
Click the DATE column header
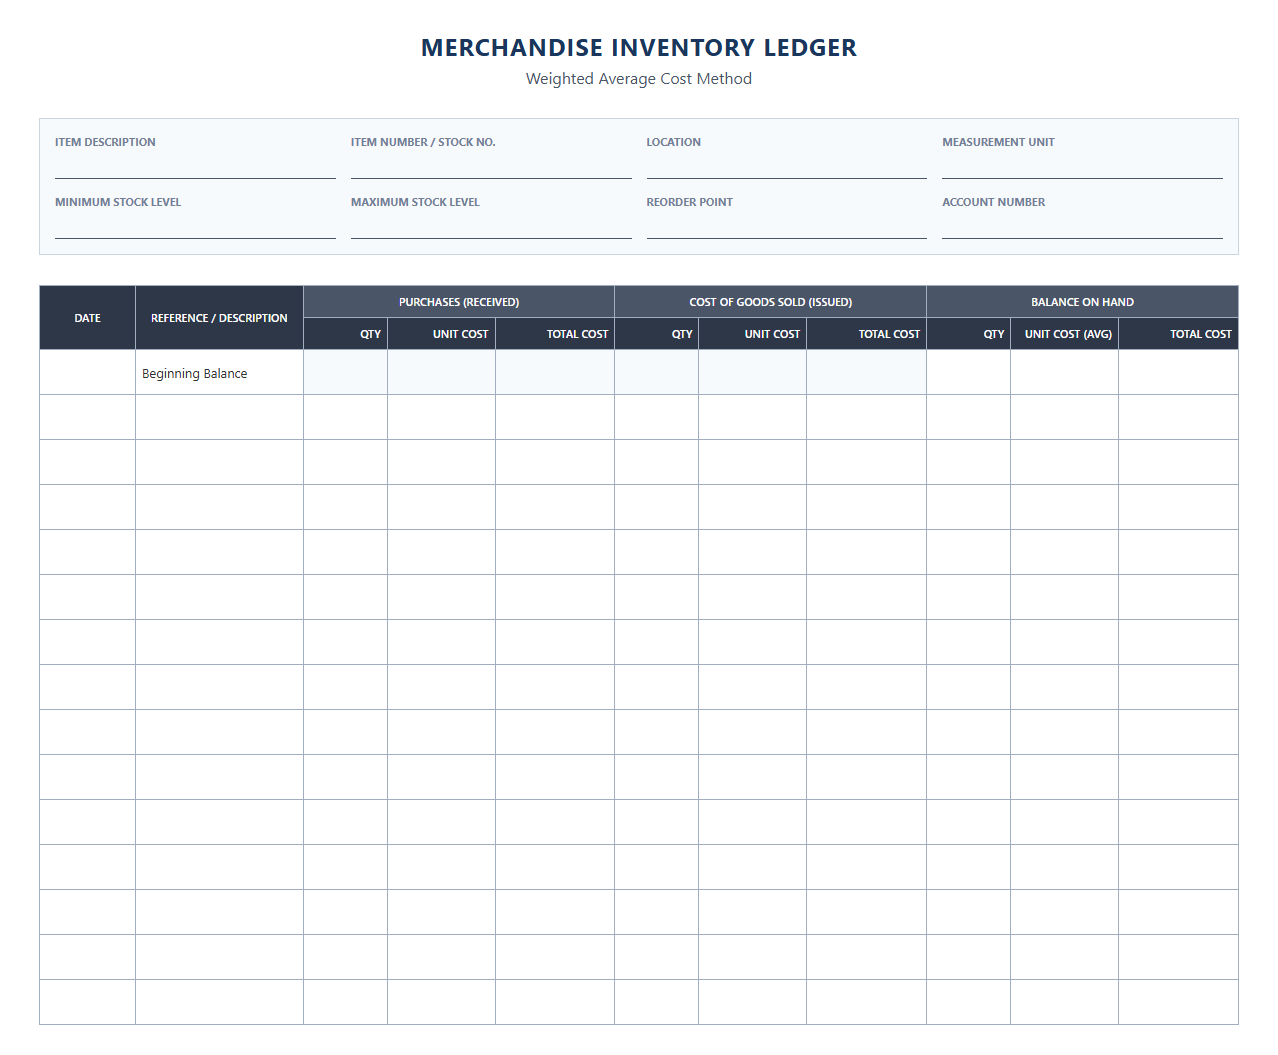88,318
